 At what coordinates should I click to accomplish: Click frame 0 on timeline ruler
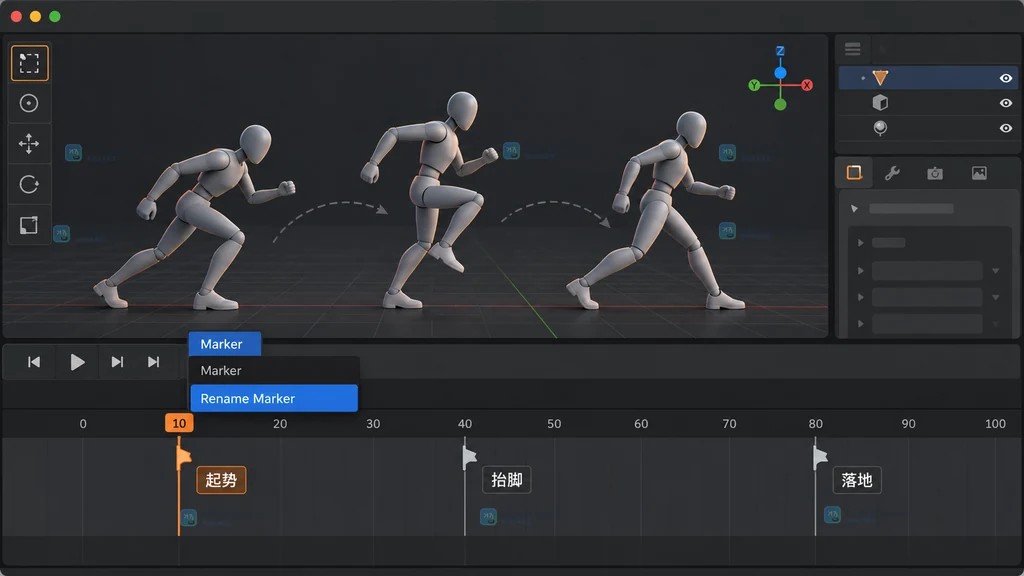pos(83,424)
